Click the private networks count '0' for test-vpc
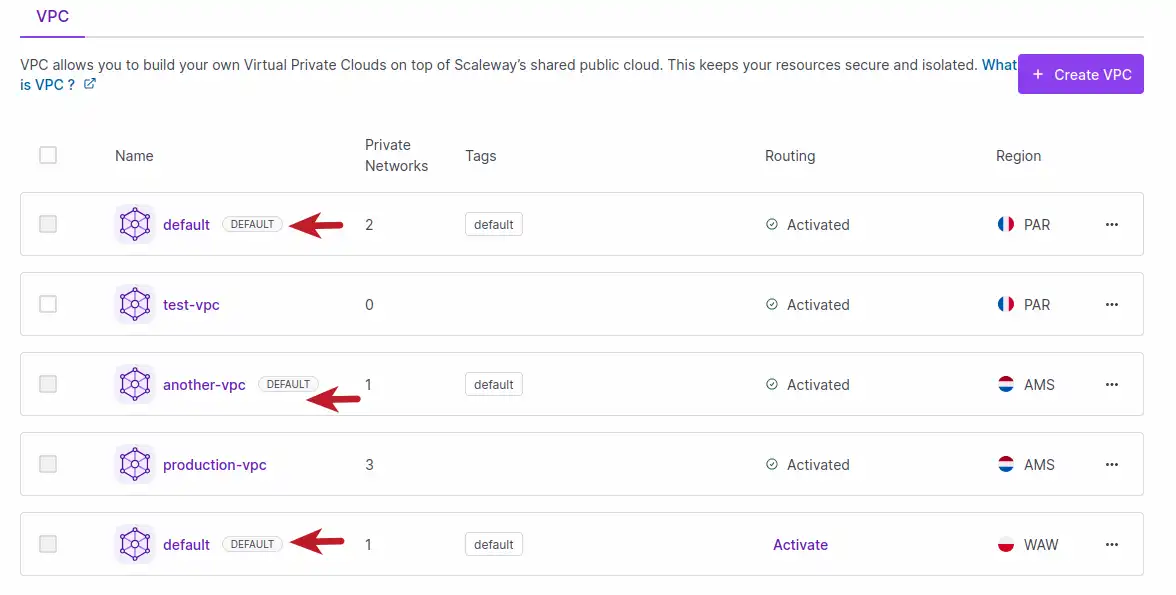Viewport: 1176px width, 595px height. click(369, 305)
